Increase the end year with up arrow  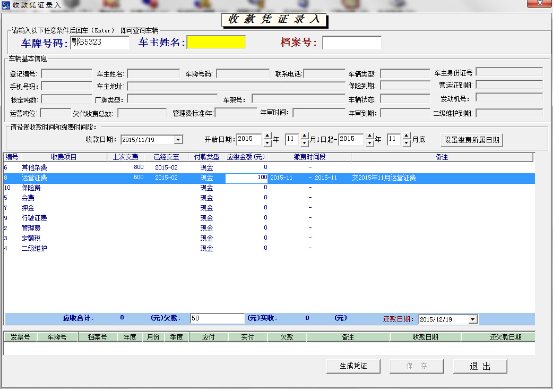point(370,136)
